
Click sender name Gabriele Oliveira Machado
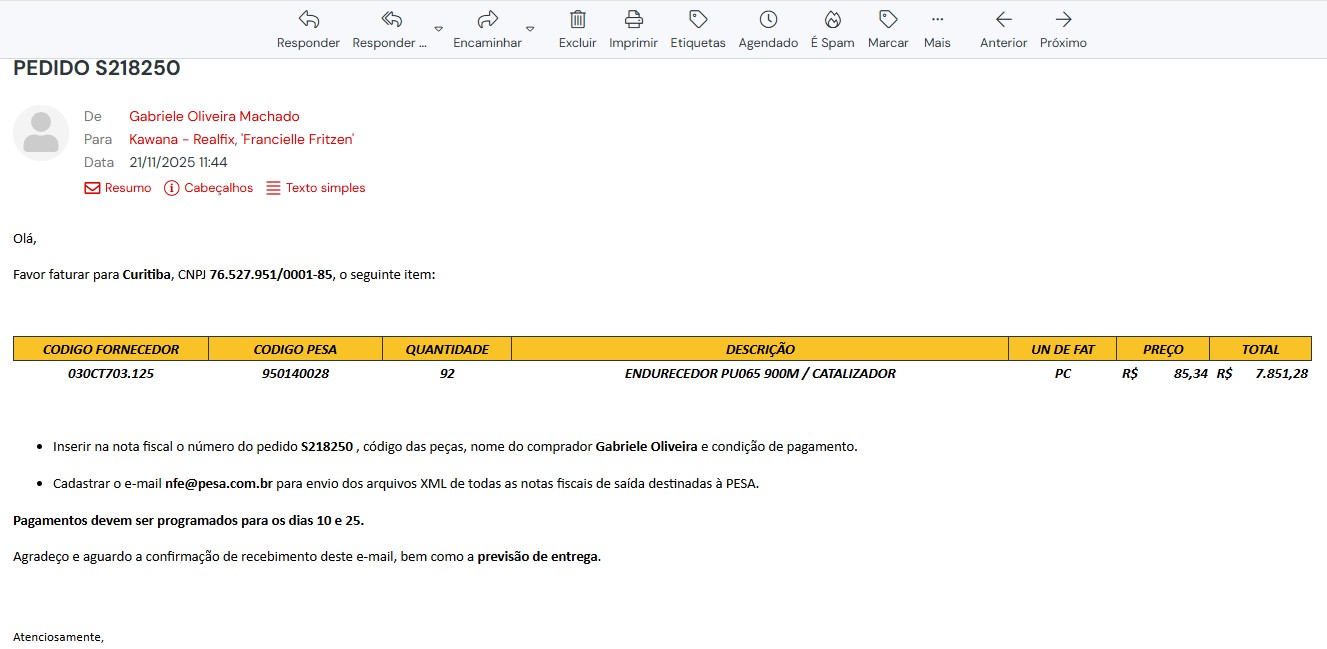(214, 117)
